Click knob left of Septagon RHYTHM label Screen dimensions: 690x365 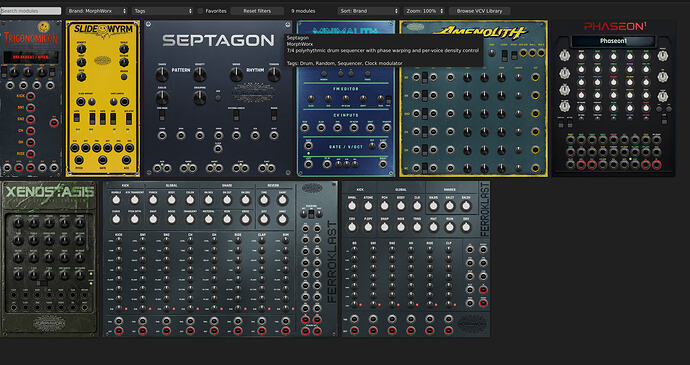click(236, 75)
